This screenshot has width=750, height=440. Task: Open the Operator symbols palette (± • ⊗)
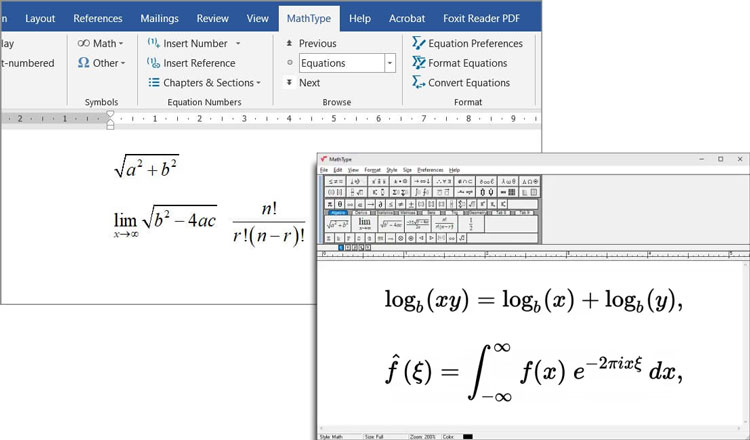(400, 181)
